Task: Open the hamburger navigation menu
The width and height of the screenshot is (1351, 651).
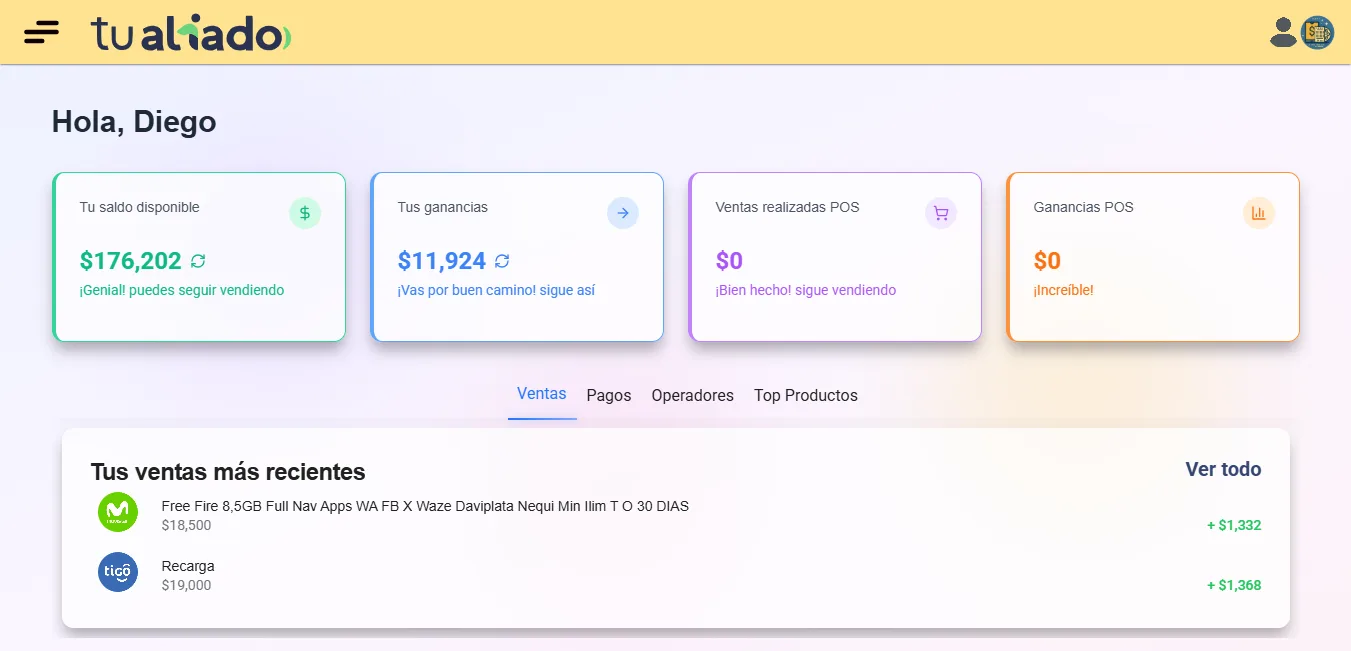Action: coord(40,31)
